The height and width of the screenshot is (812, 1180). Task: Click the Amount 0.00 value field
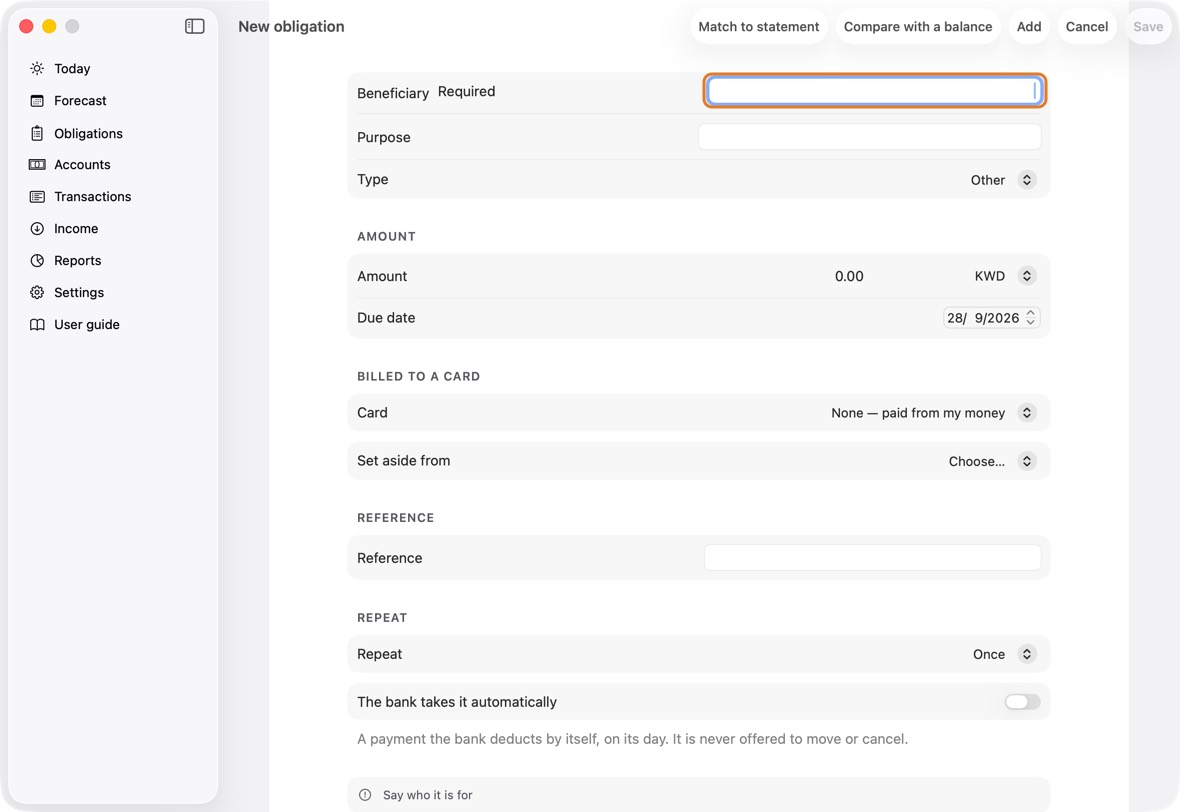(x=849, y=276)
